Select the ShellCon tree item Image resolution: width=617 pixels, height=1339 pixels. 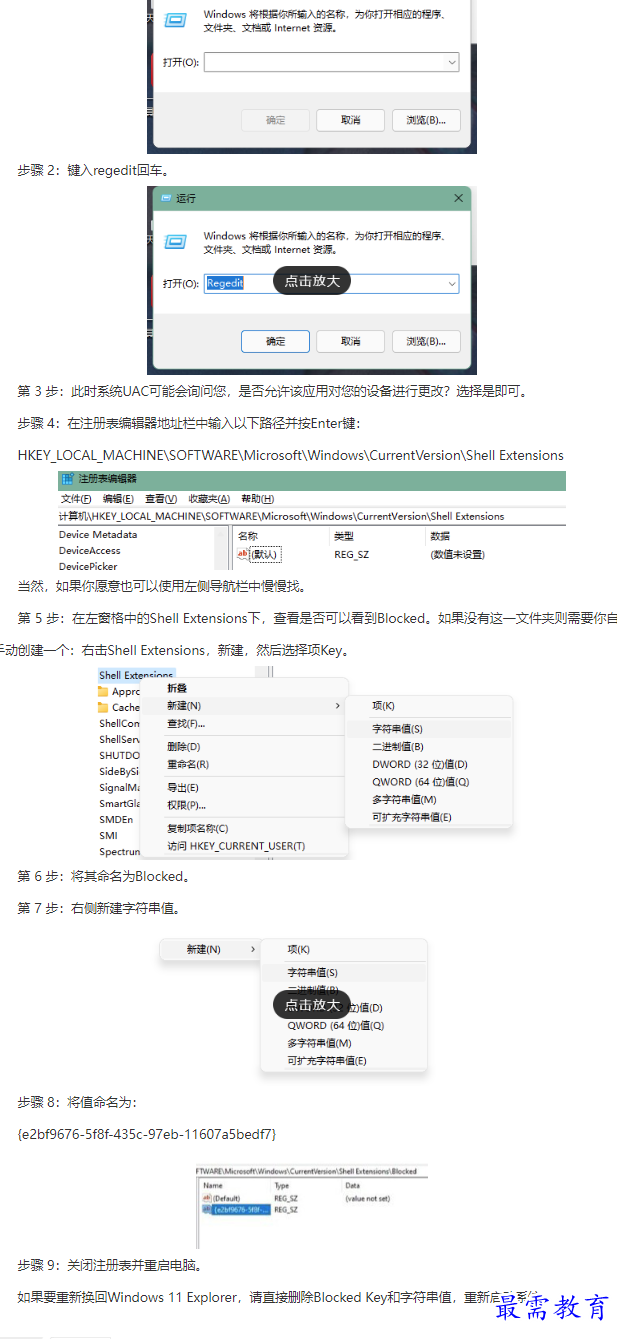point(119,723)
